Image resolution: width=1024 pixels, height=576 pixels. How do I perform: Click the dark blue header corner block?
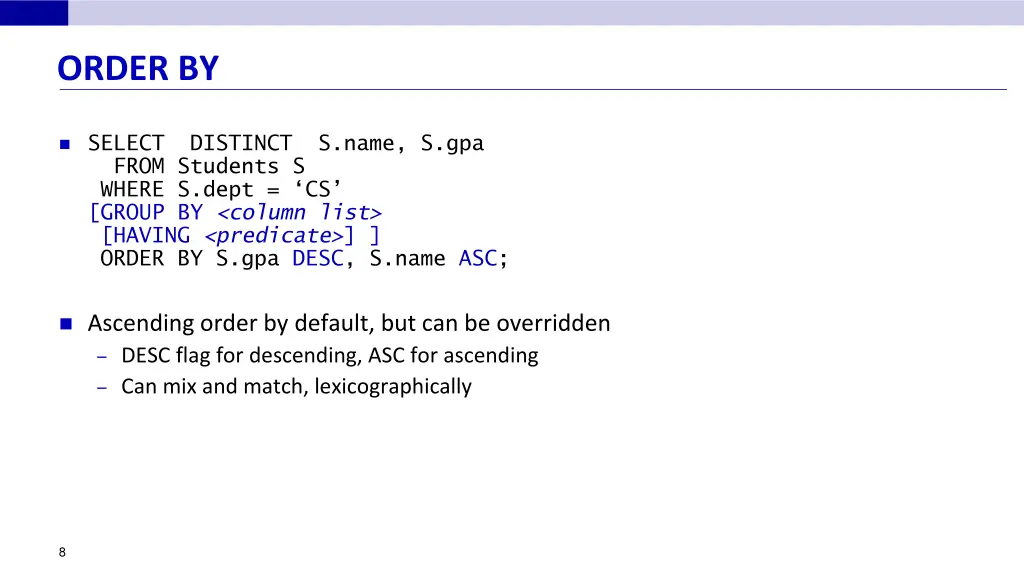tap(34, 12)
